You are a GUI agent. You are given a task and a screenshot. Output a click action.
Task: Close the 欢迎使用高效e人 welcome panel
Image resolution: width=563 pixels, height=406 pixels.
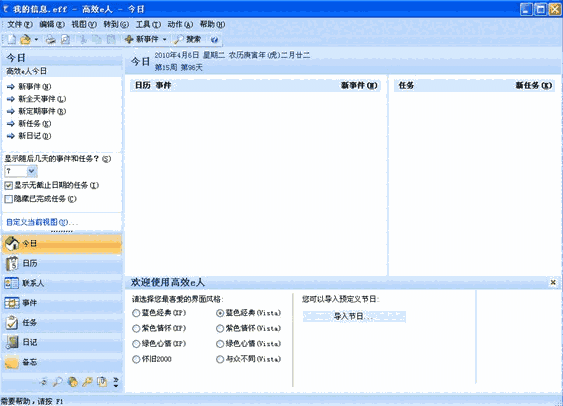pos(553,283)
